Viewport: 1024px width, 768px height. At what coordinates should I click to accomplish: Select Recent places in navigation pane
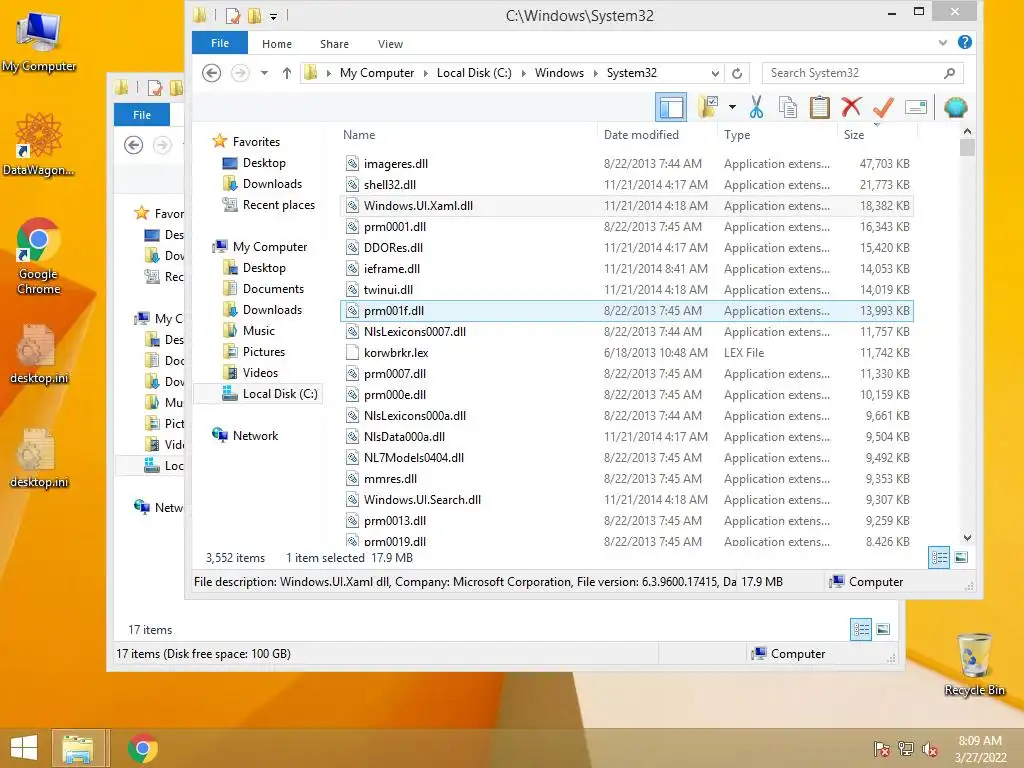point(268,204)
